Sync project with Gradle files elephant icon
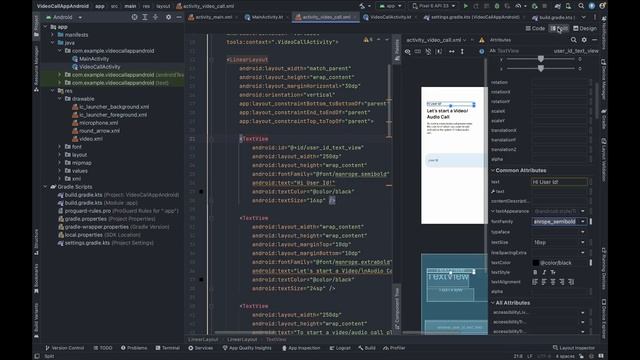This screenshot has height=360, width=640. [558, 6]
